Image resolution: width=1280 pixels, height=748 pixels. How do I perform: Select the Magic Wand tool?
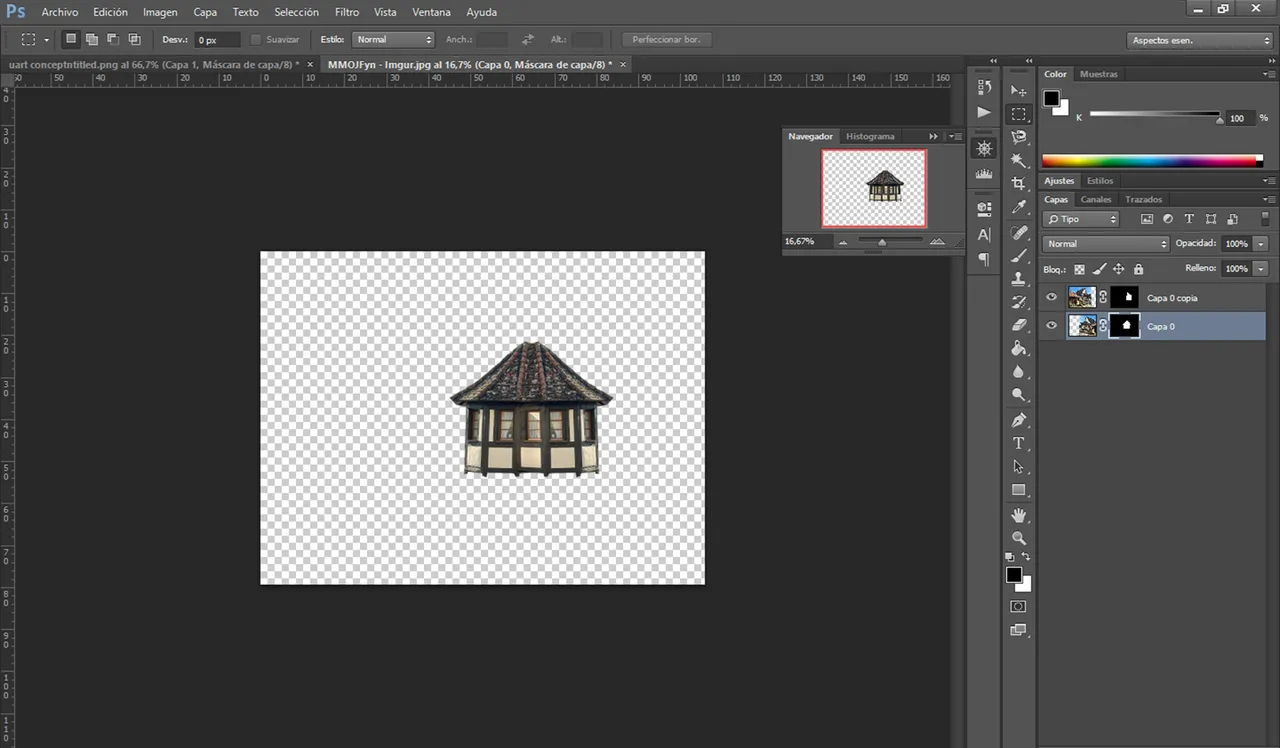pos(1018,160)
